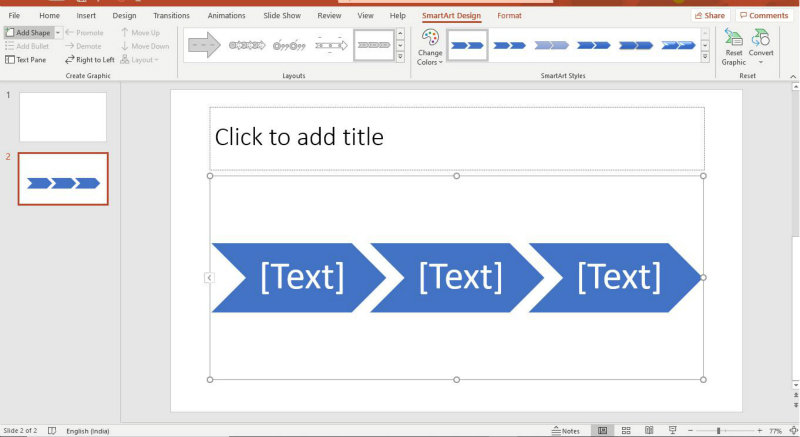This screenshot has height=437, width=800.
Task: Click the Share button
Action: 709,16
